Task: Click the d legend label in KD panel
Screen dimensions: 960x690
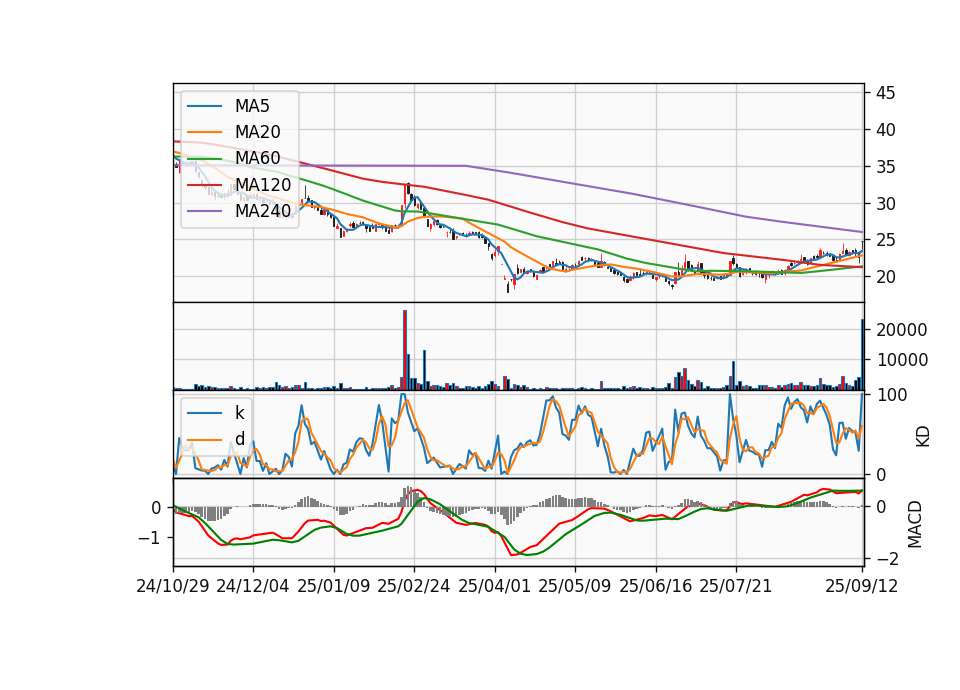Action: (239, 439)
